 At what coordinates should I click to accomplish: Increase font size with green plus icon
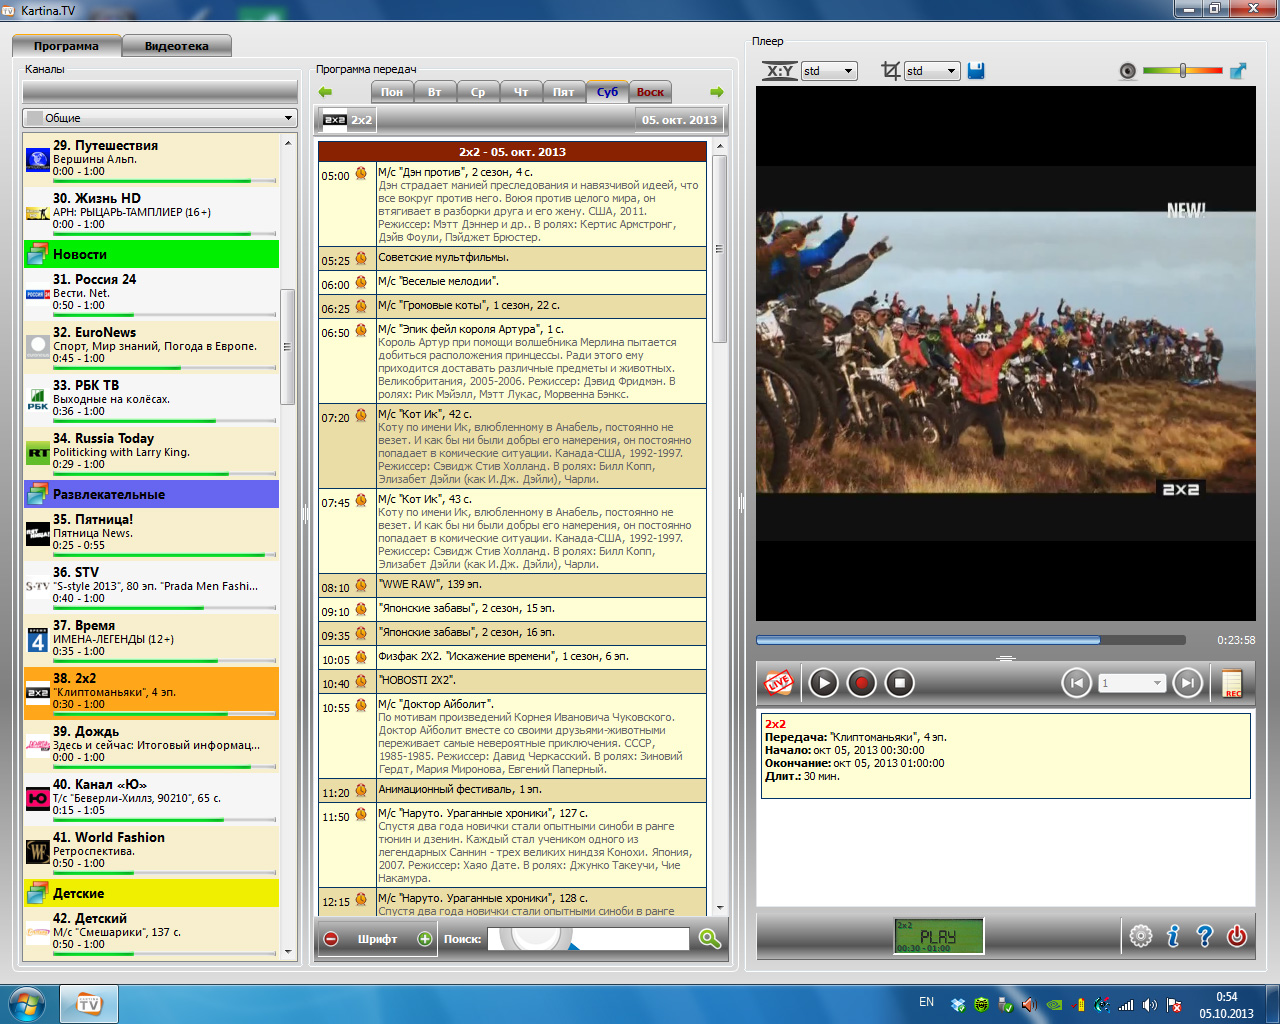click(425, 939)
